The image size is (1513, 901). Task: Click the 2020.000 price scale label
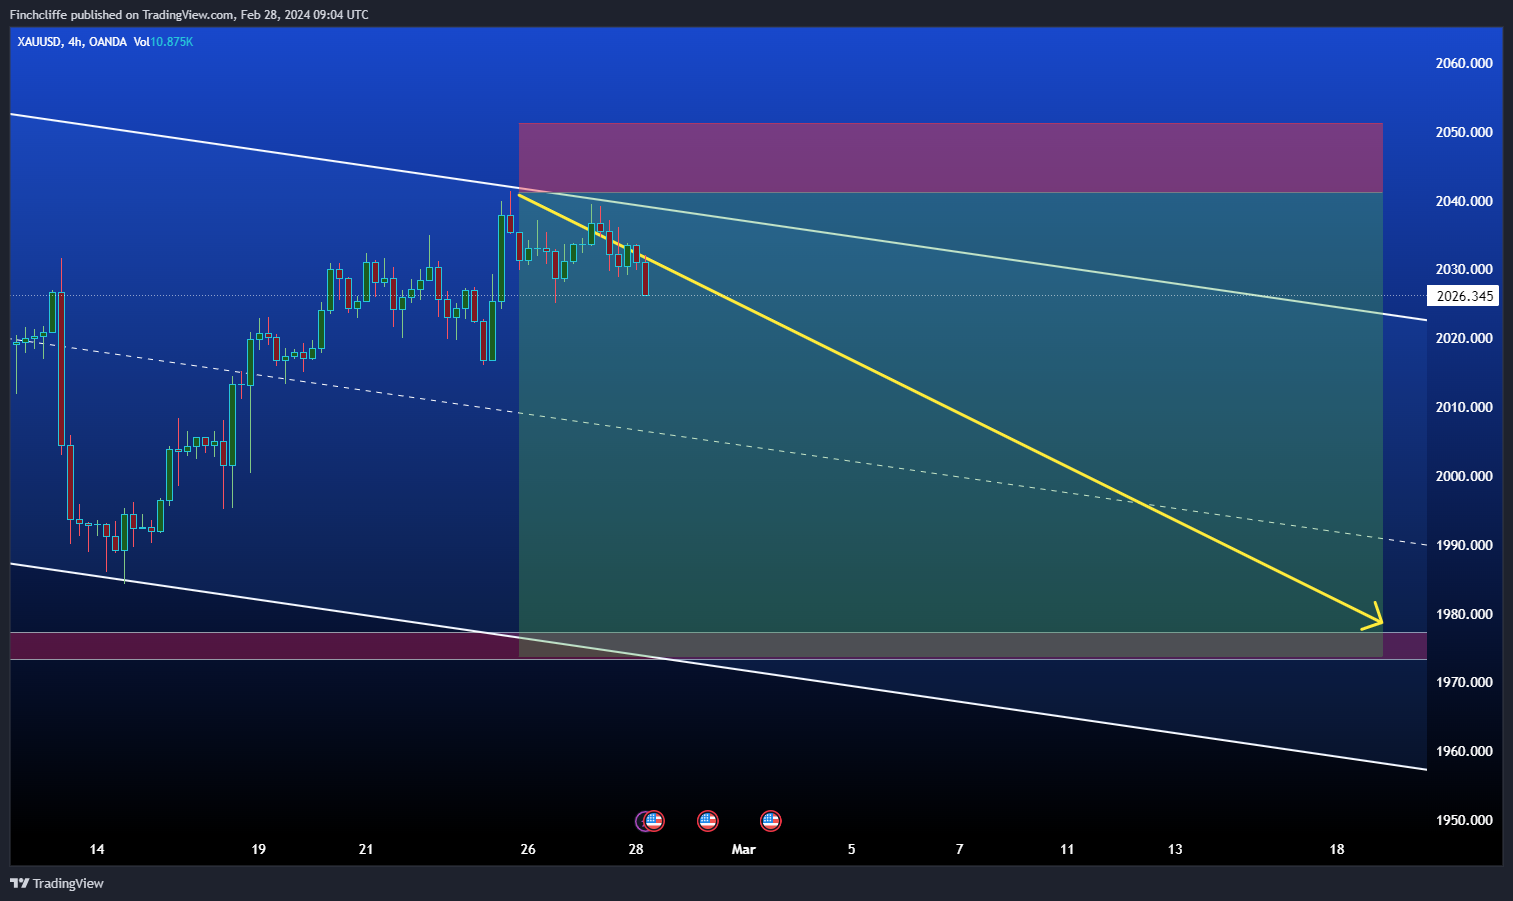[1464, 338]
